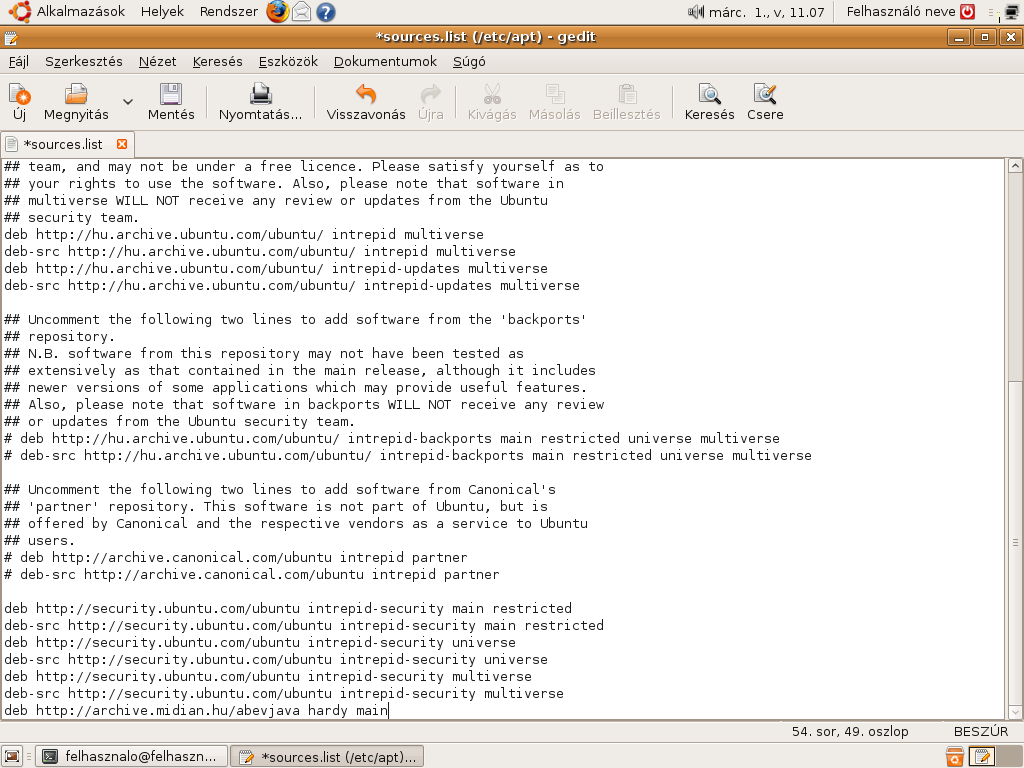Select the *sources.list document tab
The width and height of the screenshot is (1024, 768).
pos(63,144)
